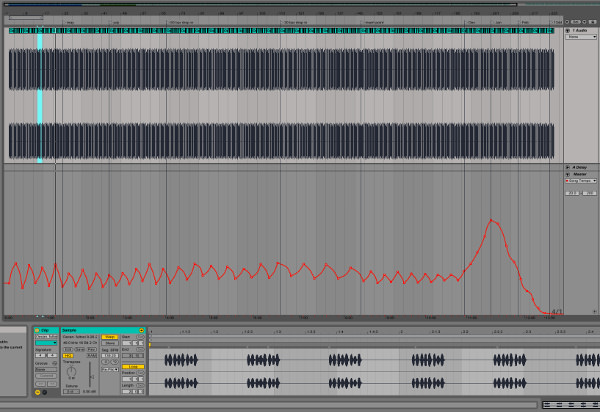Toggle the yellow Show Sample box icon
The image size is (600, 412).
point(38,392)
